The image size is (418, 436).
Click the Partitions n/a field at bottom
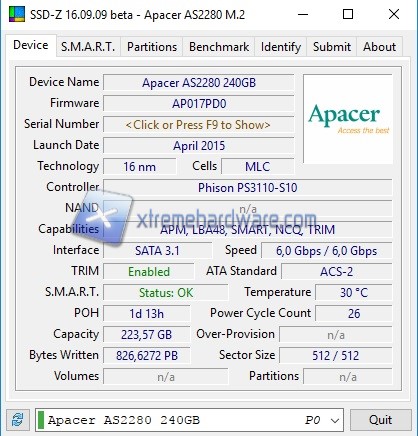348,377
